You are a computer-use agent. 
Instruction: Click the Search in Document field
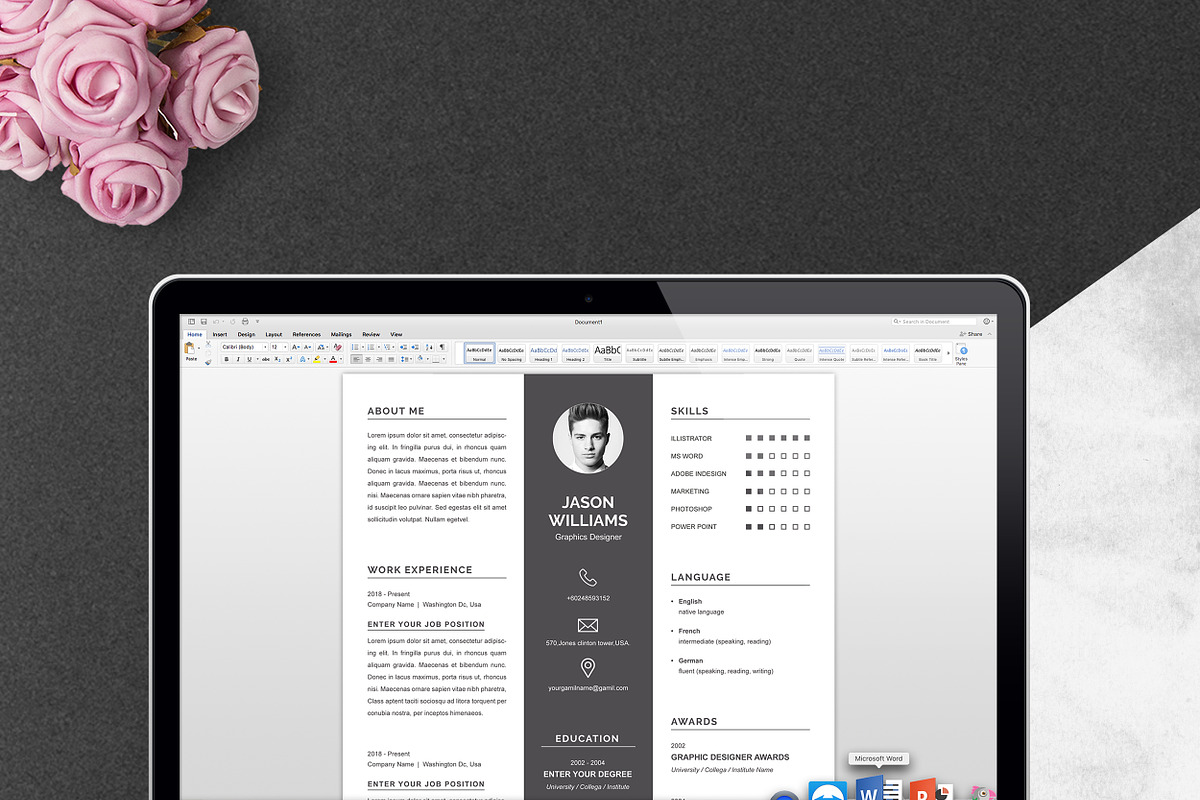coord(934,321)
